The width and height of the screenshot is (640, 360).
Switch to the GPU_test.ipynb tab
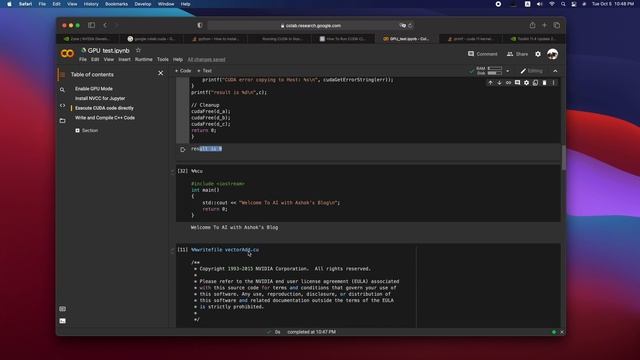(x=406, y=39)
